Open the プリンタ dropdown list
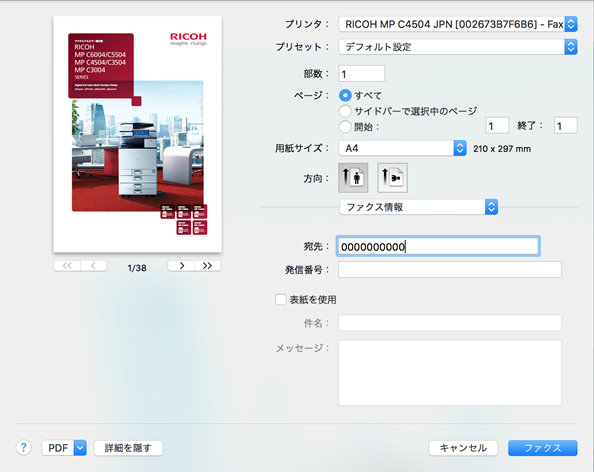 pos(458,24)
